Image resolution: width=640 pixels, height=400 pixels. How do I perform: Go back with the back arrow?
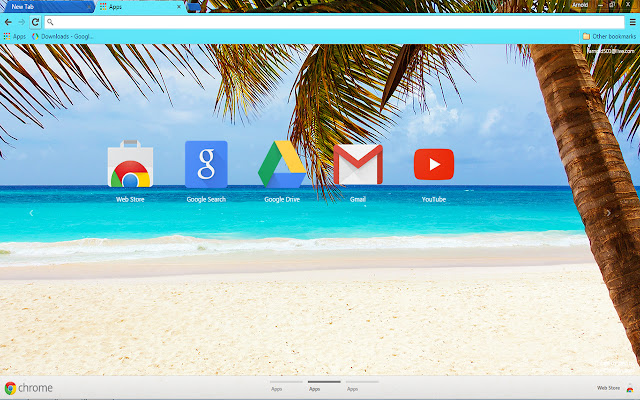point(9,22)
